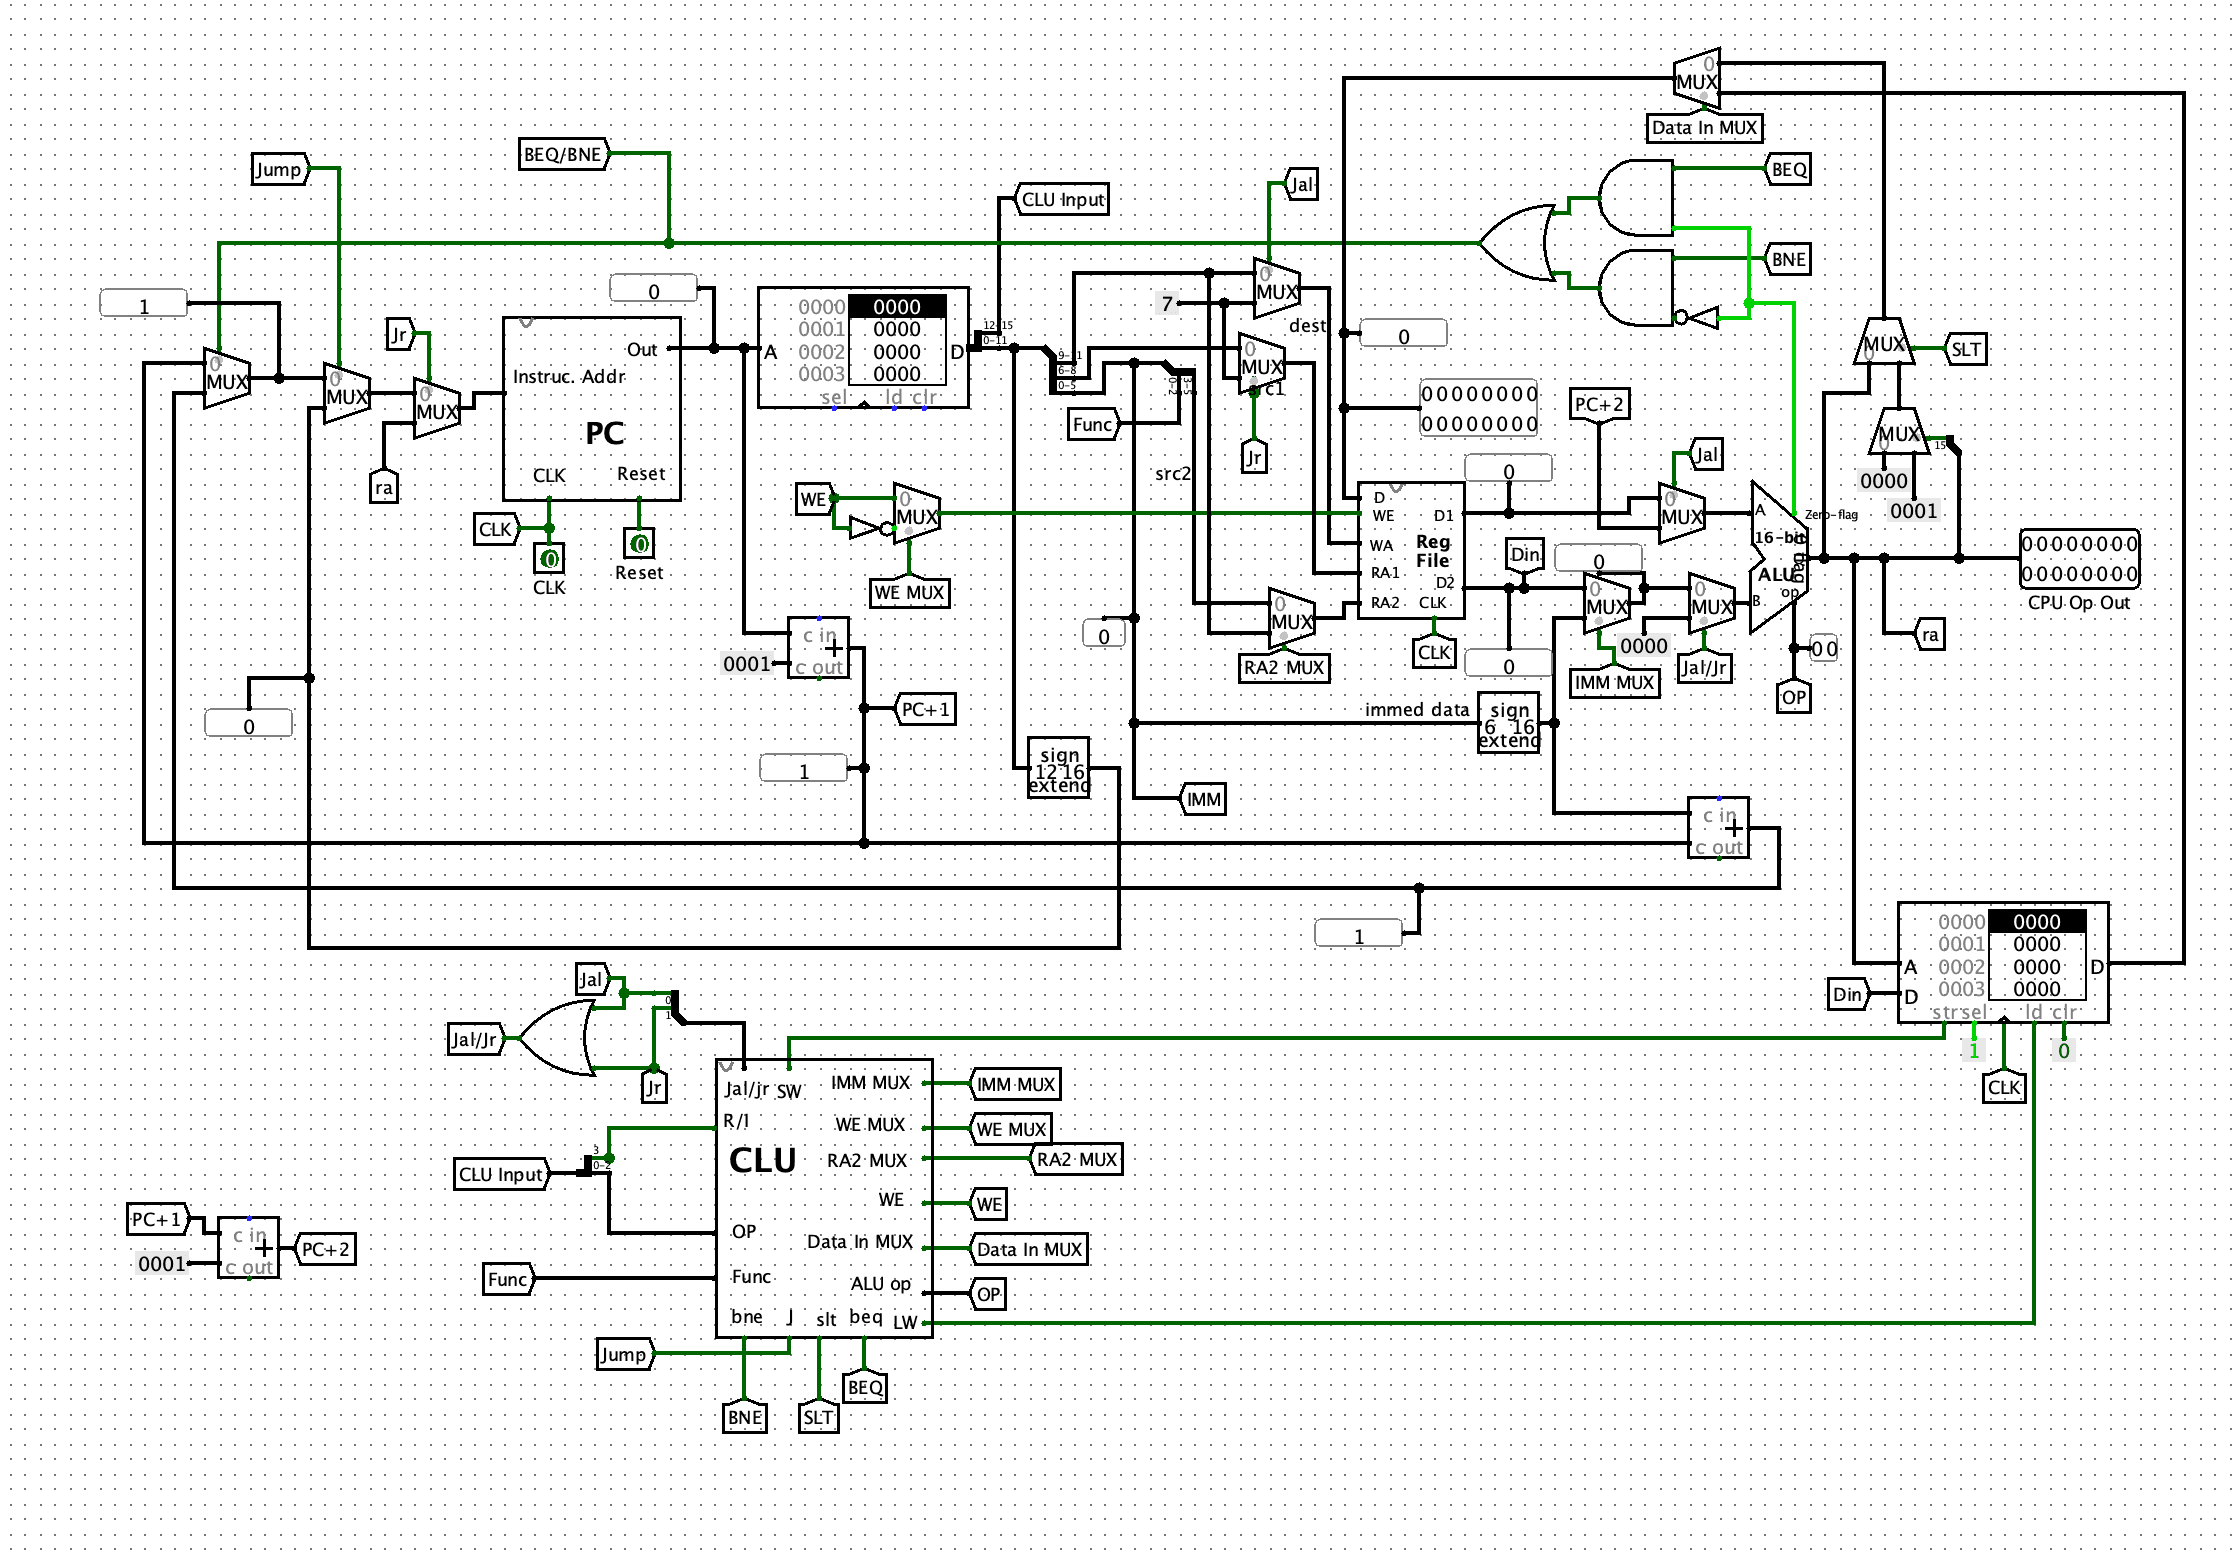
Task: Click the Jump tunnel label
Action: (x=281, y=170)
